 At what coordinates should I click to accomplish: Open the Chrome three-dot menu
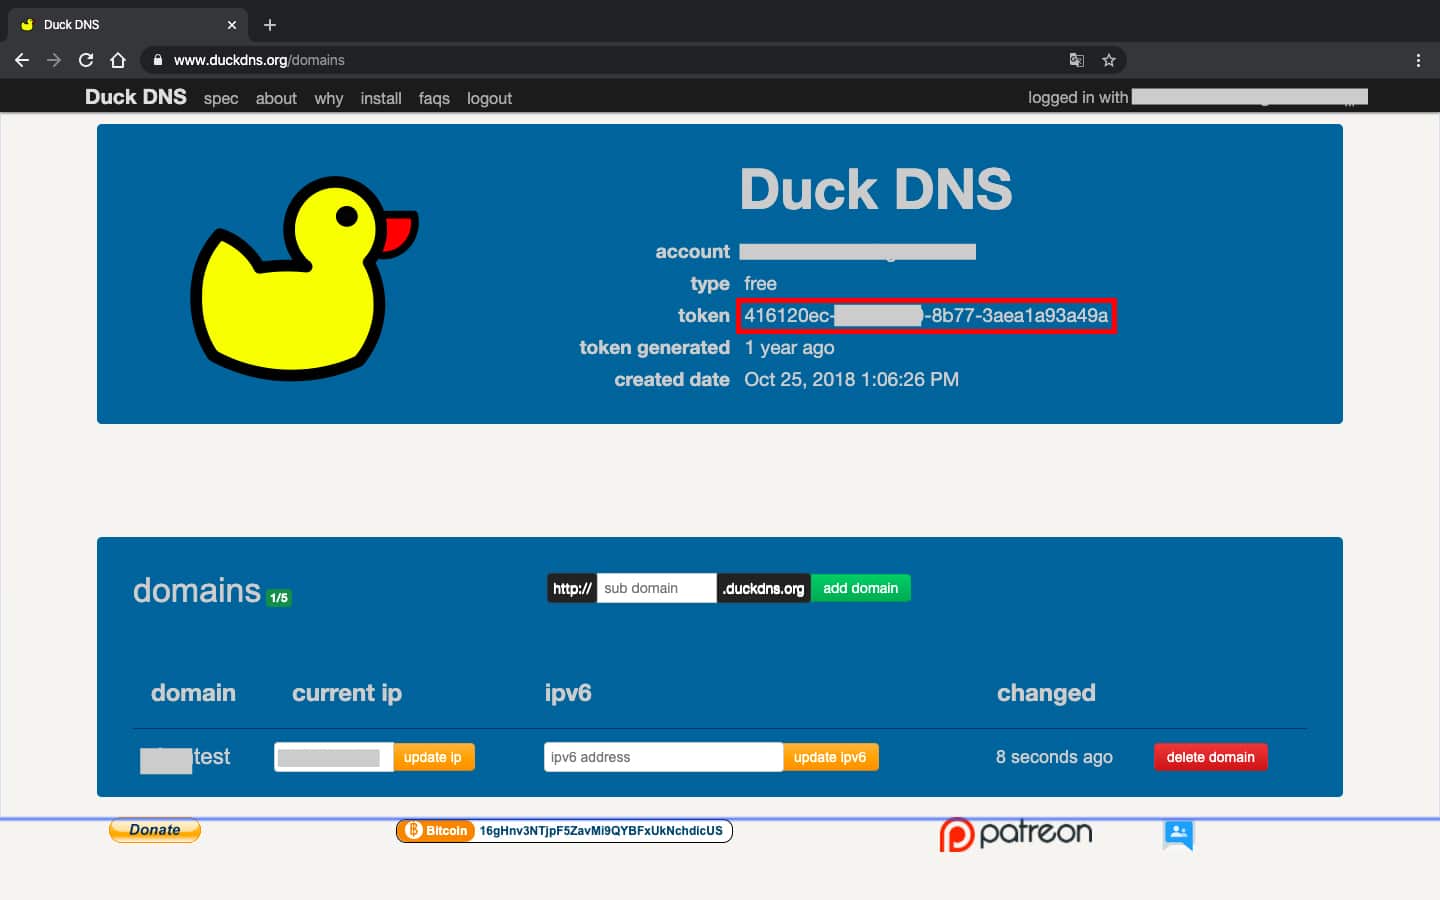point(1418,60)
